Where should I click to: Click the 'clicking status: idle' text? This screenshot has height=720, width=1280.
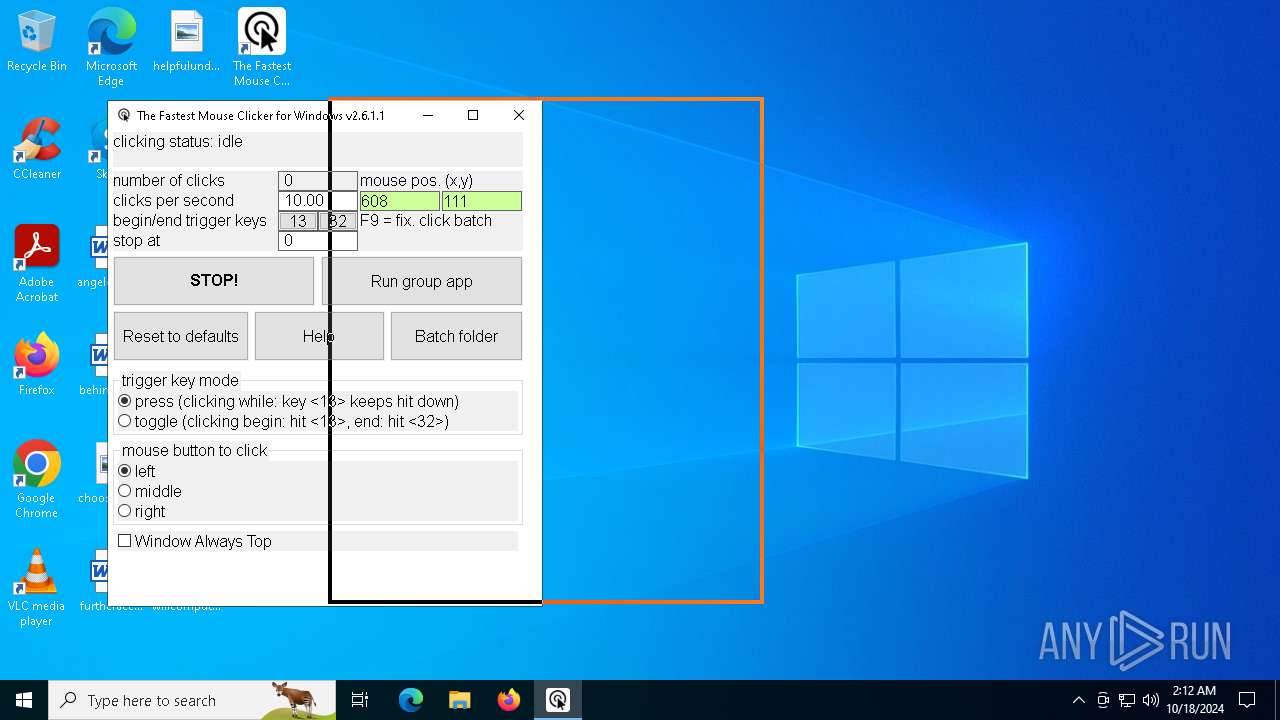click(178, 142)
